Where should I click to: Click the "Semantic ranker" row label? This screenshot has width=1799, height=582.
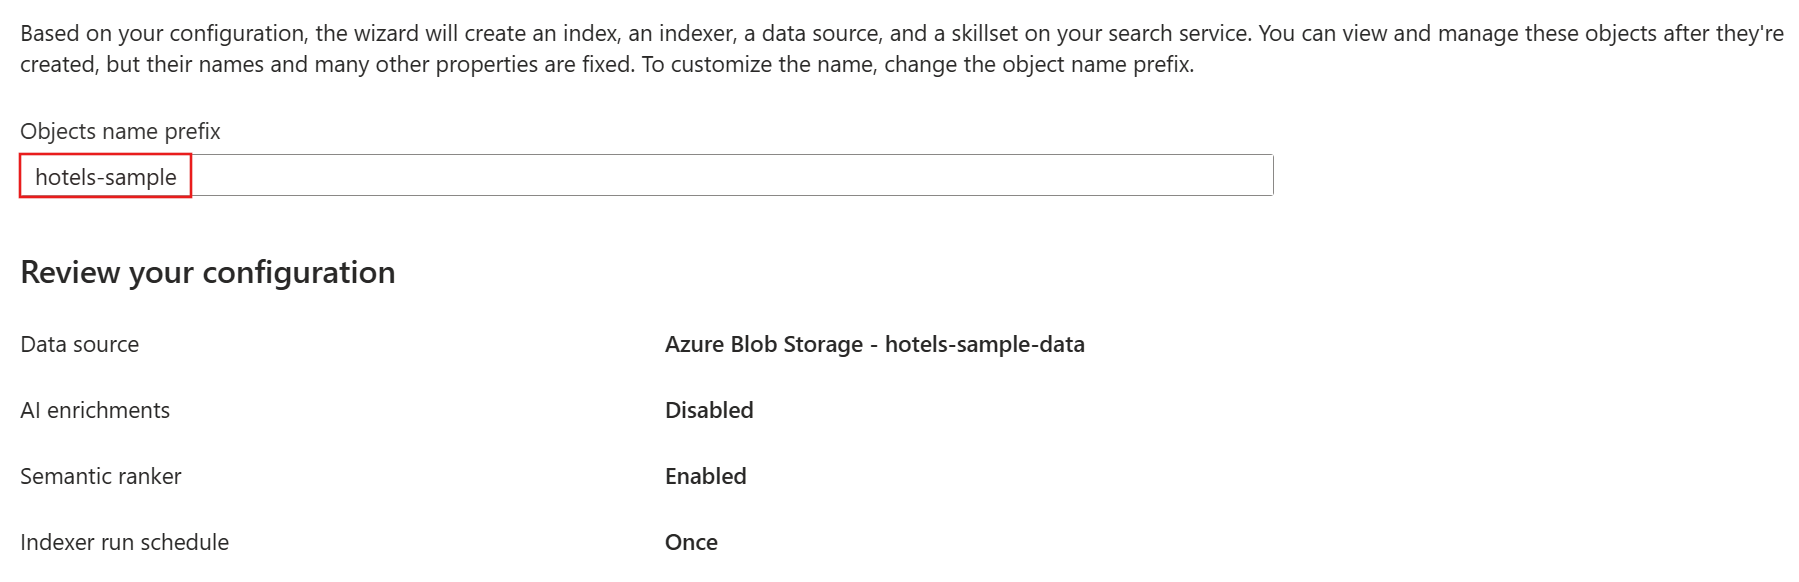(101, 476)
